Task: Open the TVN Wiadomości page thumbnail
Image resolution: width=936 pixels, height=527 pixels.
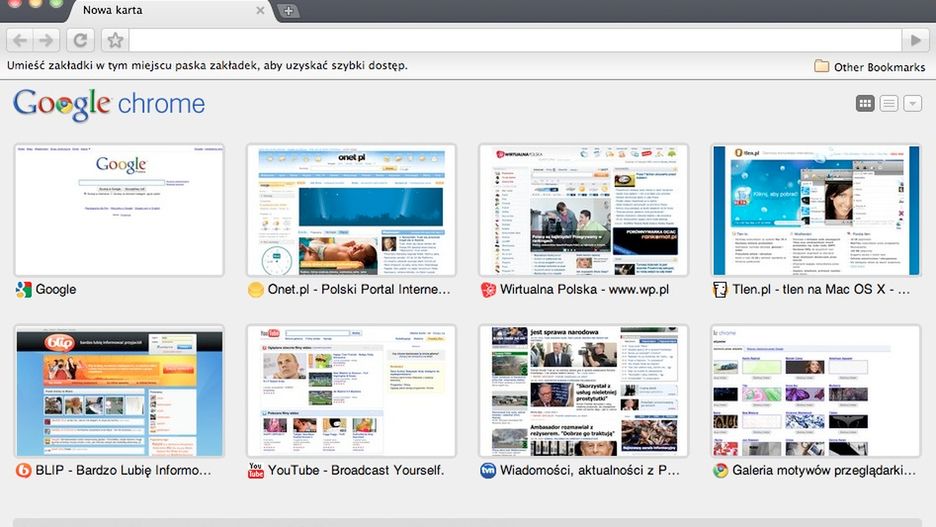Action: point(583,391)
